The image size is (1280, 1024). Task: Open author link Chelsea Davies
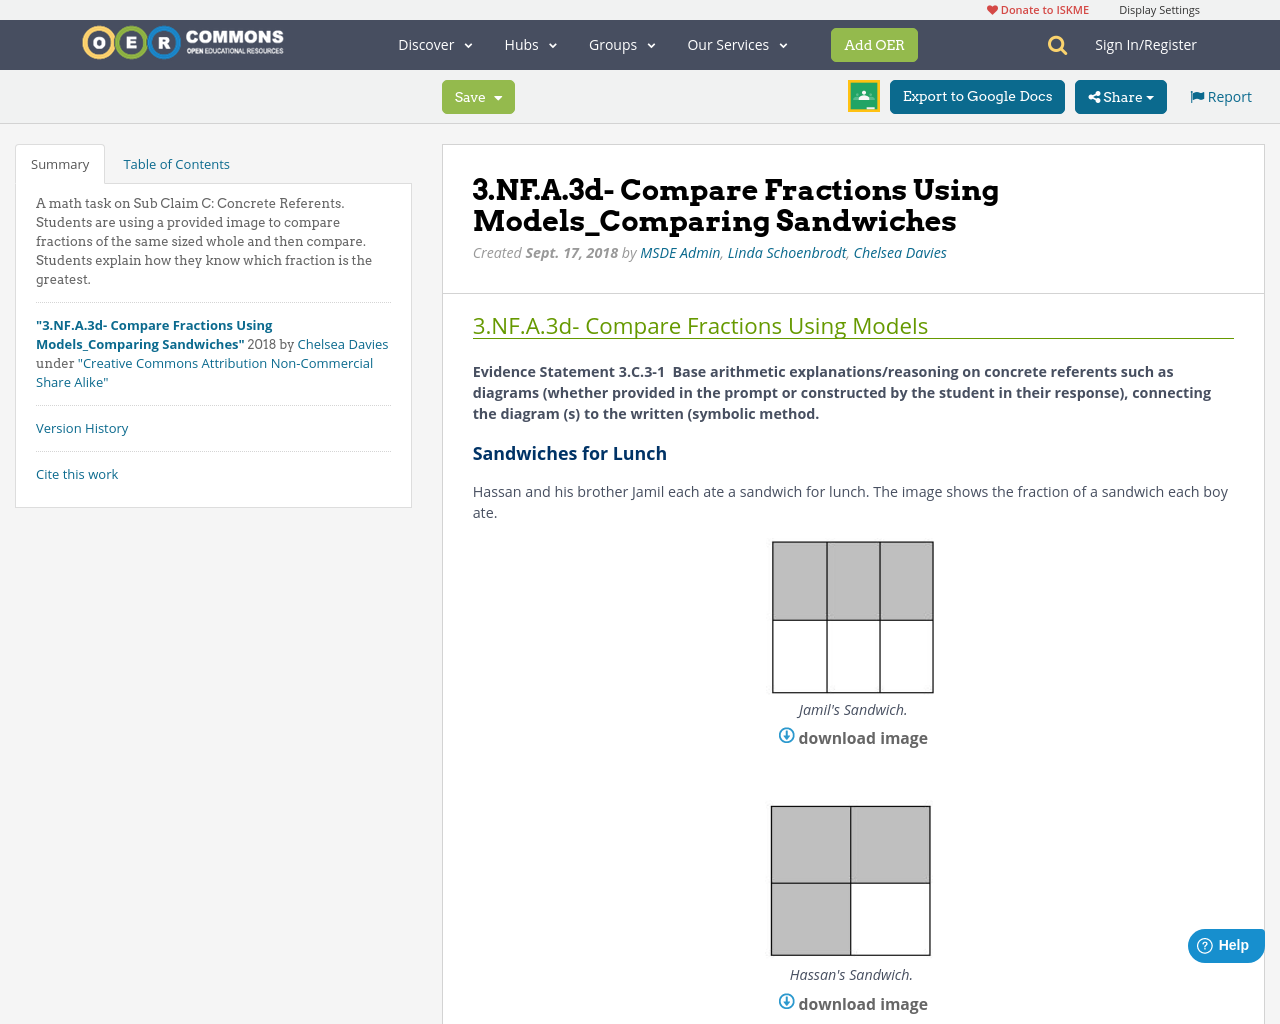(899, 251)
